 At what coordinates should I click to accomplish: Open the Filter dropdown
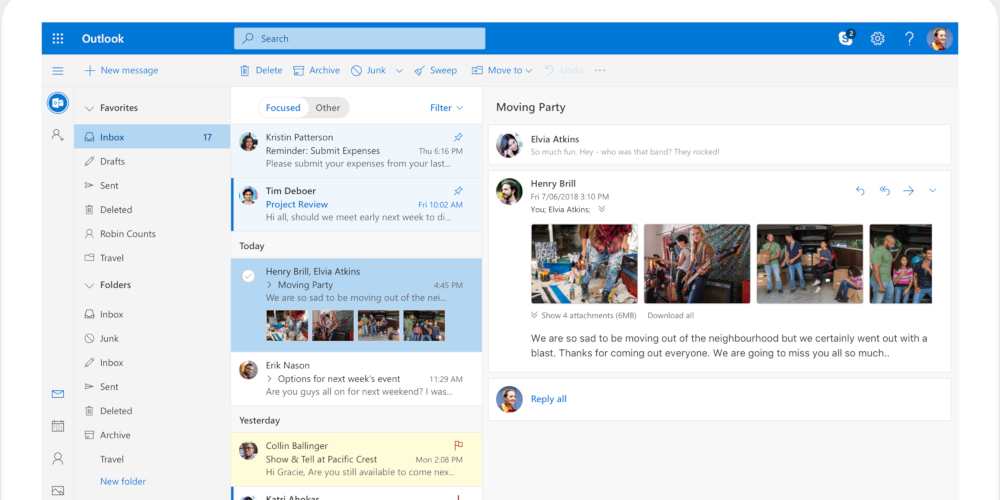(447, 108)
